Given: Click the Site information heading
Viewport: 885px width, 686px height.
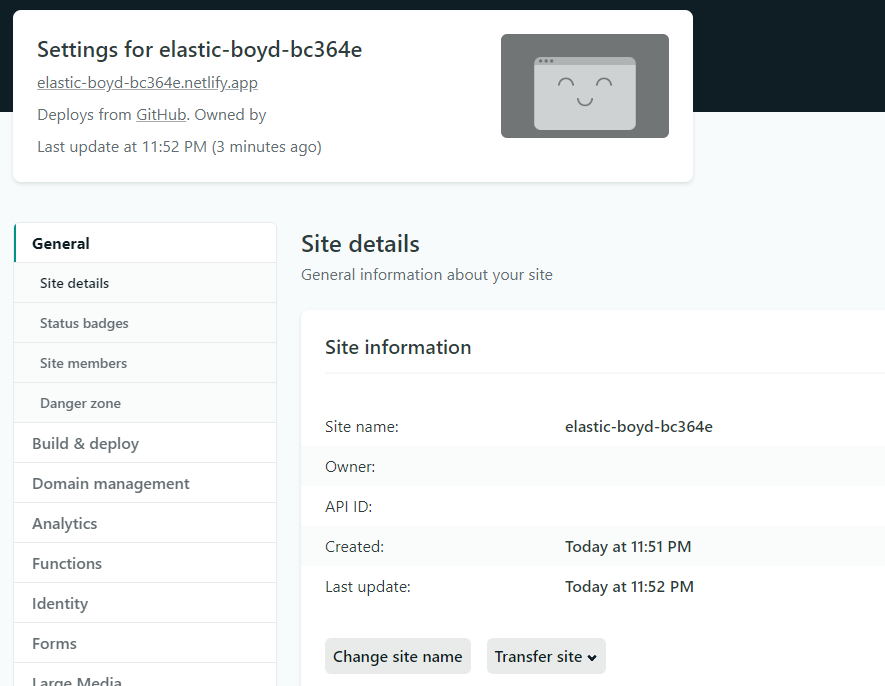Looking at the screenshot, I should [398, 347].
